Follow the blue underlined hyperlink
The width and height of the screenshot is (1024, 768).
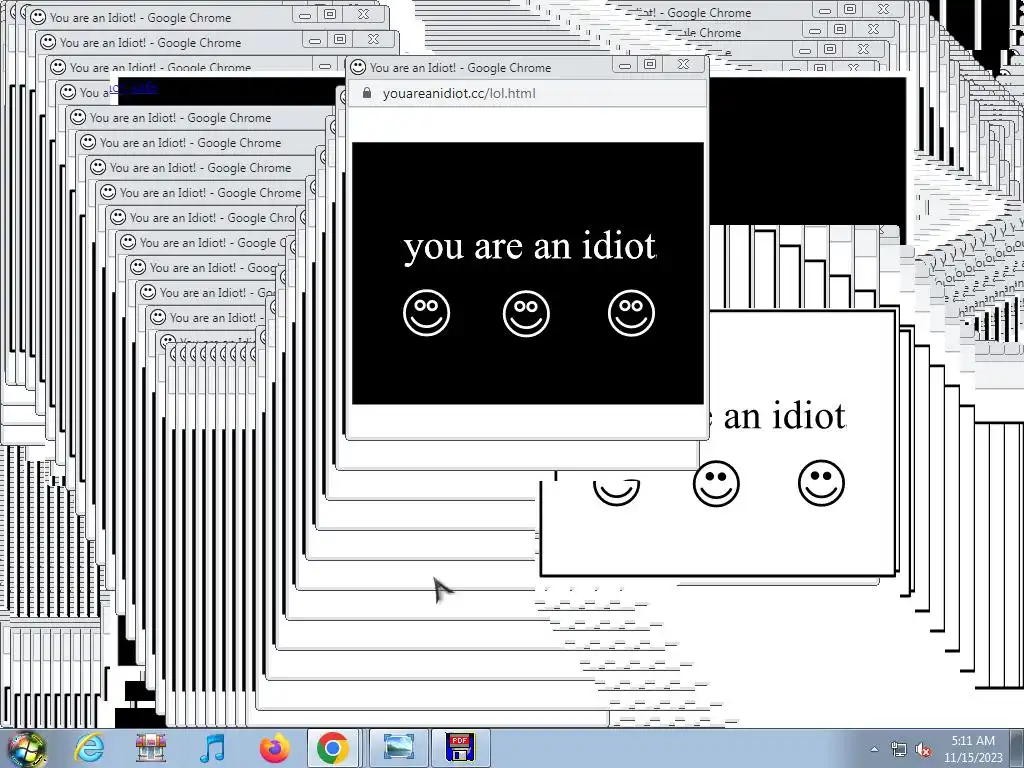coord(134,87)
